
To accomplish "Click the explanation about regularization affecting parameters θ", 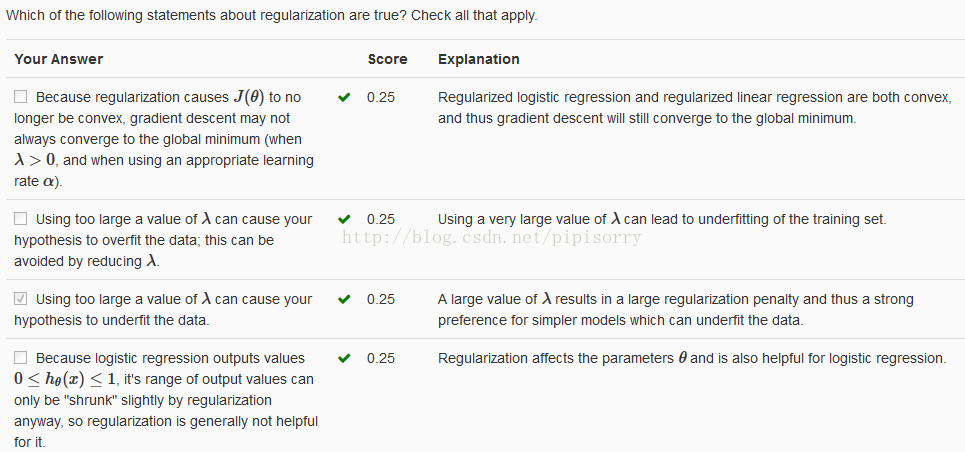I will click(x=691, y=358).
